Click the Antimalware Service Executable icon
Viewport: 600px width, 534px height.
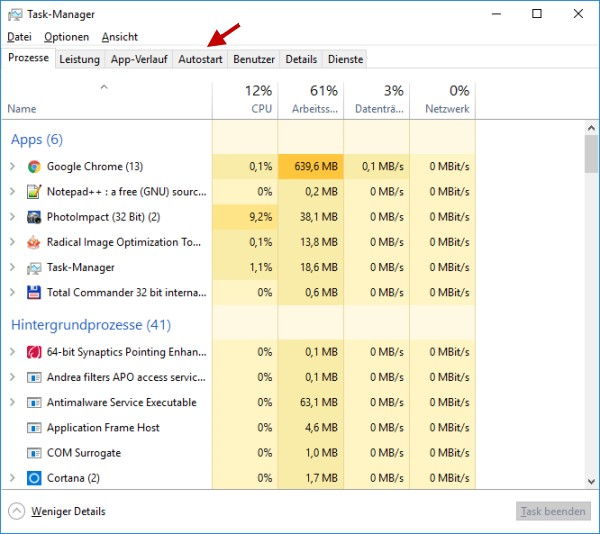tap(34, 403)
